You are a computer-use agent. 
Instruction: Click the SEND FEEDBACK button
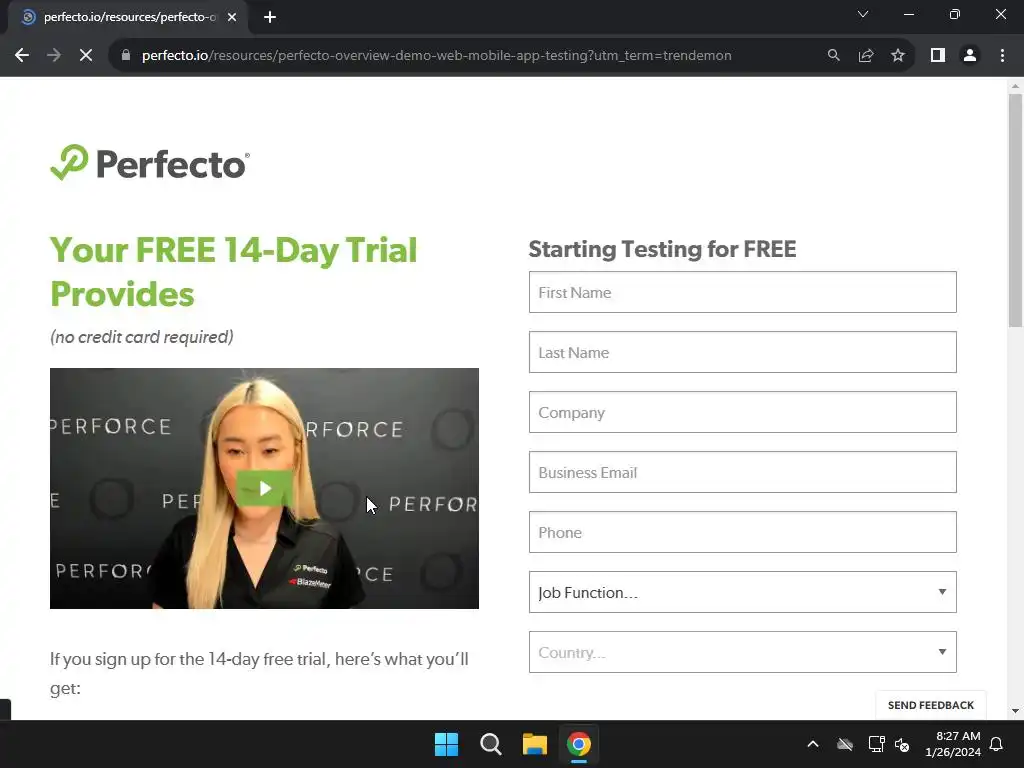pyautogui.click(x=931, y=705)
